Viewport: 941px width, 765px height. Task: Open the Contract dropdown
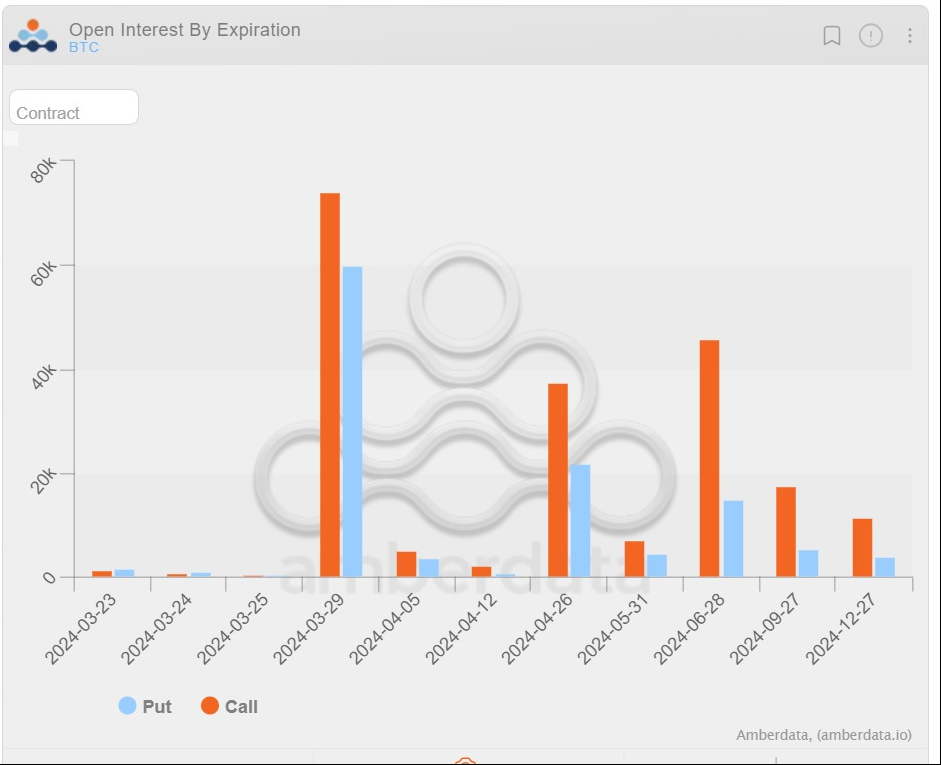click(74, 108)
